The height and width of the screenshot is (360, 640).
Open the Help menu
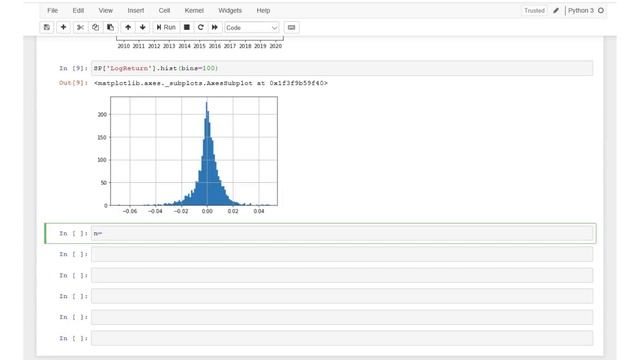263,11
